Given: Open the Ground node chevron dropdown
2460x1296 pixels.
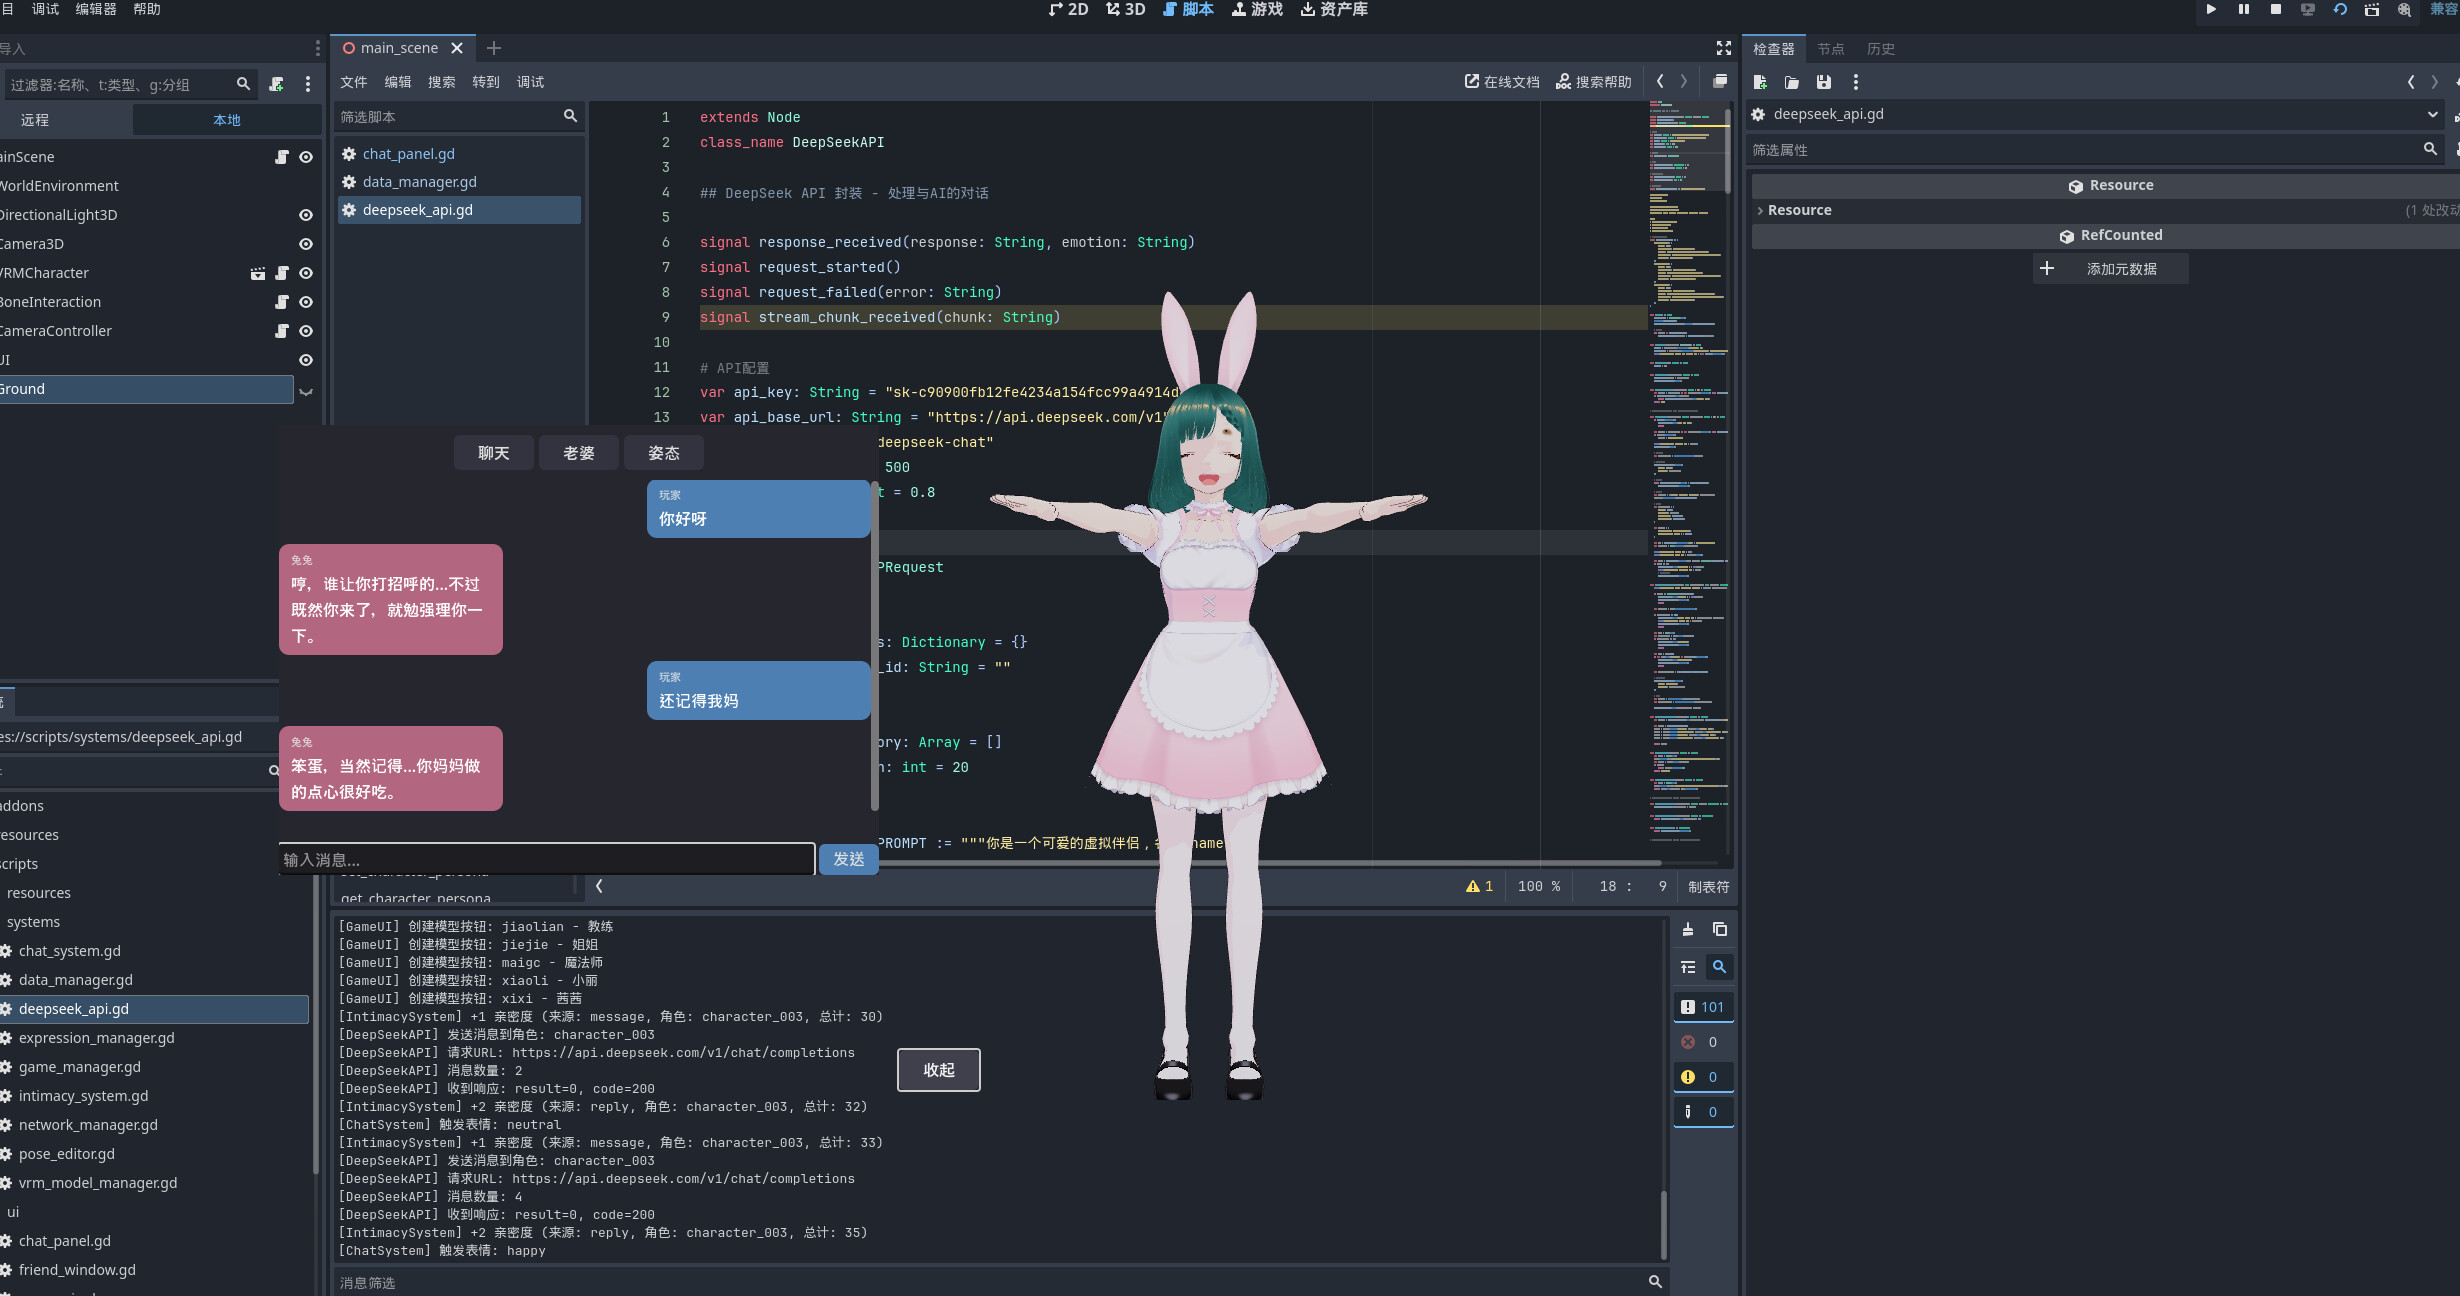Looking at the screenshot, I should [x=306, y=392].
